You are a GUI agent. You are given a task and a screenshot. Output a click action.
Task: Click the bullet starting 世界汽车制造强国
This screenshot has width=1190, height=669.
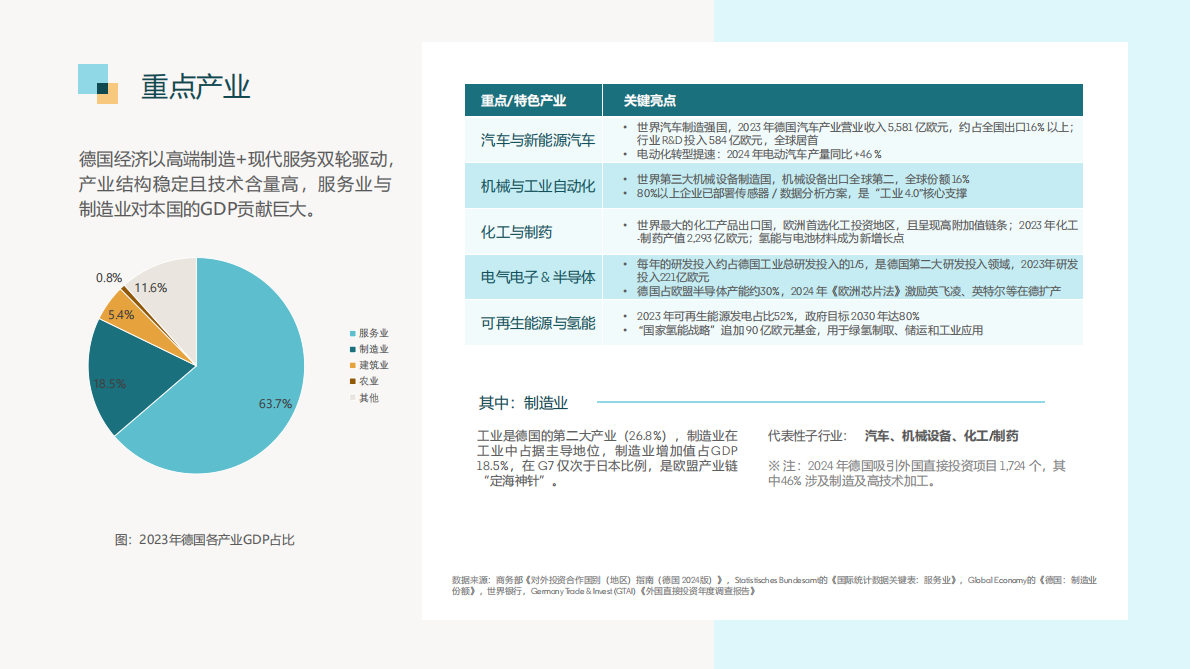pos(855,133)
